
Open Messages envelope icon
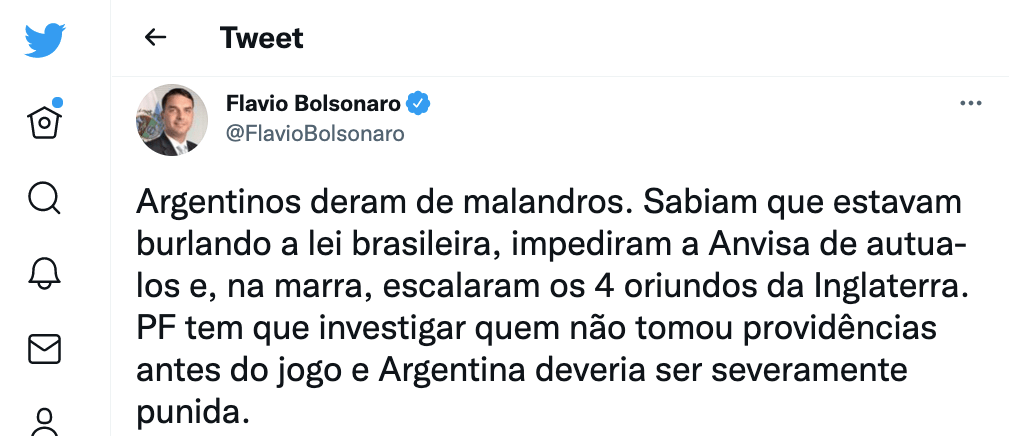(44, 348)
